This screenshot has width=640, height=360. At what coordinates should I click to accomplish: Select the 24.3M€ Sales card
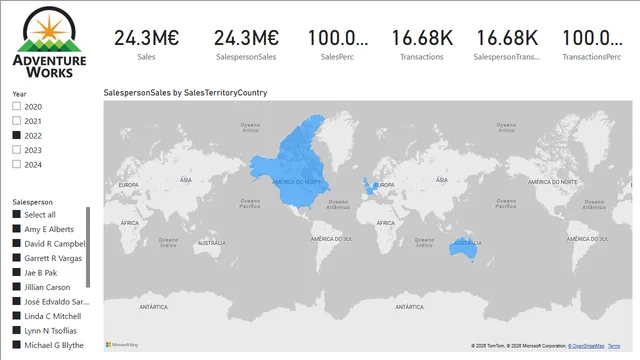(146, 44)
